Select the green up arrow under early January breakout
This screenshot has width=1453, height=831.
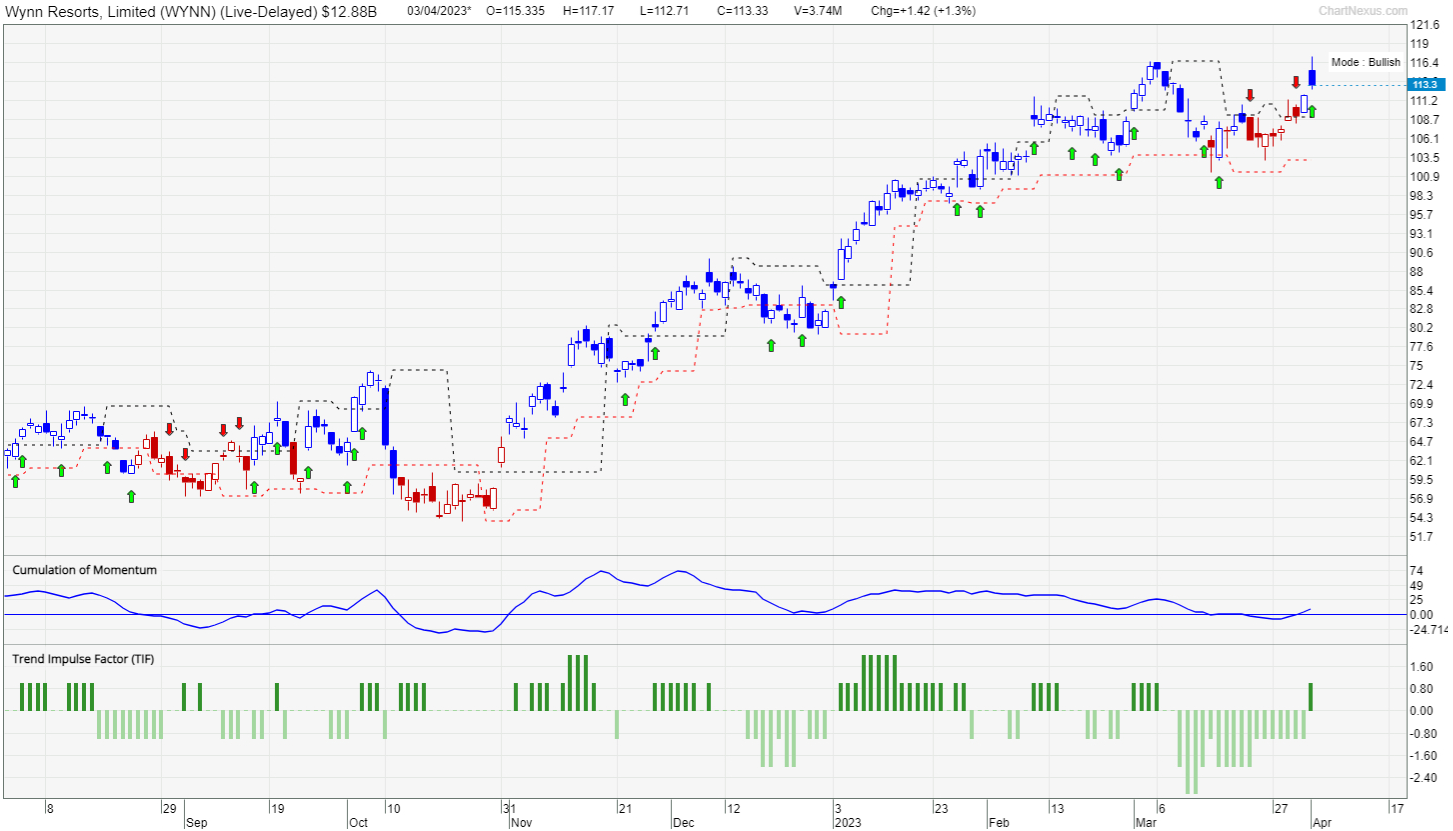point(841,301)
